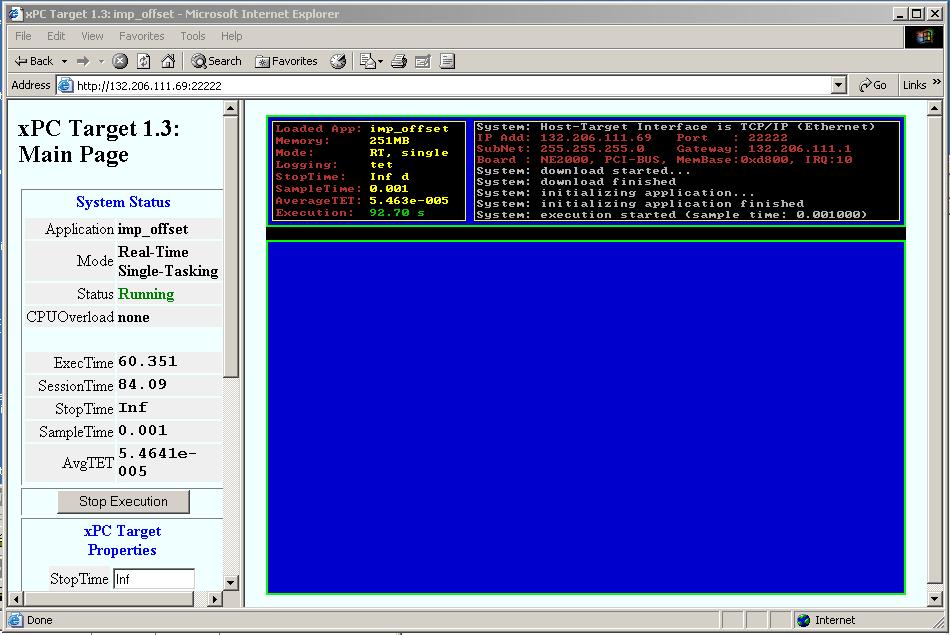Click the left frame scroll up arrow
Image resolution: width=950 pixels, height=635 pixels.
tap(230, 108)
